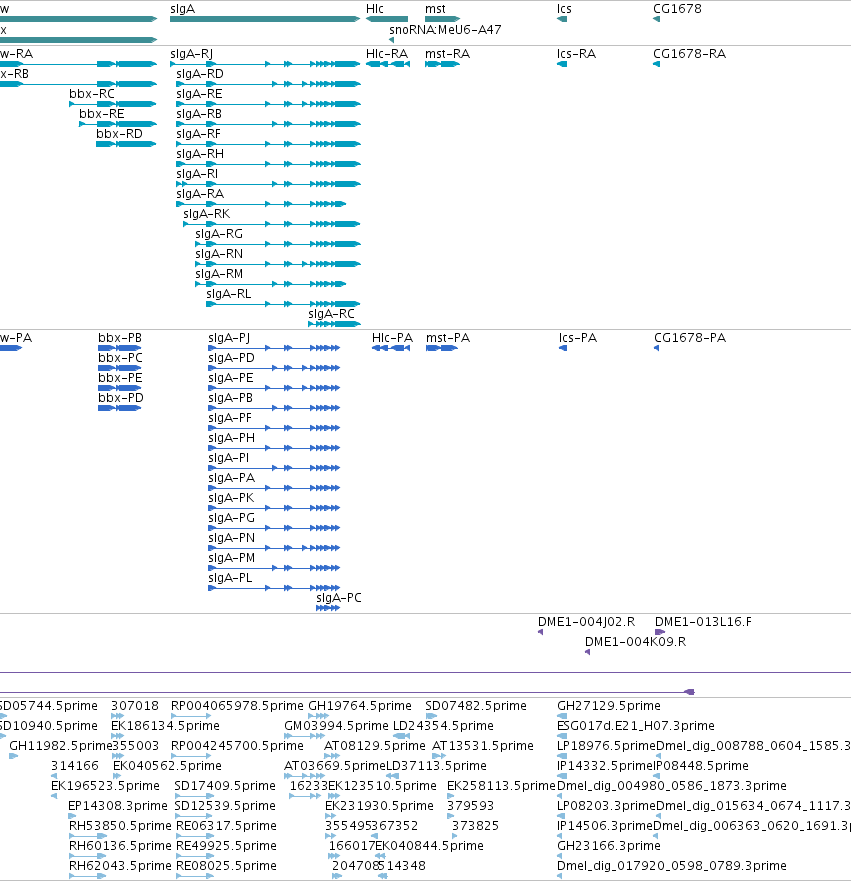Screen dimensions: 851x881
Task: Click transcript label bbx-RE
Action: [x=102, y=114]
